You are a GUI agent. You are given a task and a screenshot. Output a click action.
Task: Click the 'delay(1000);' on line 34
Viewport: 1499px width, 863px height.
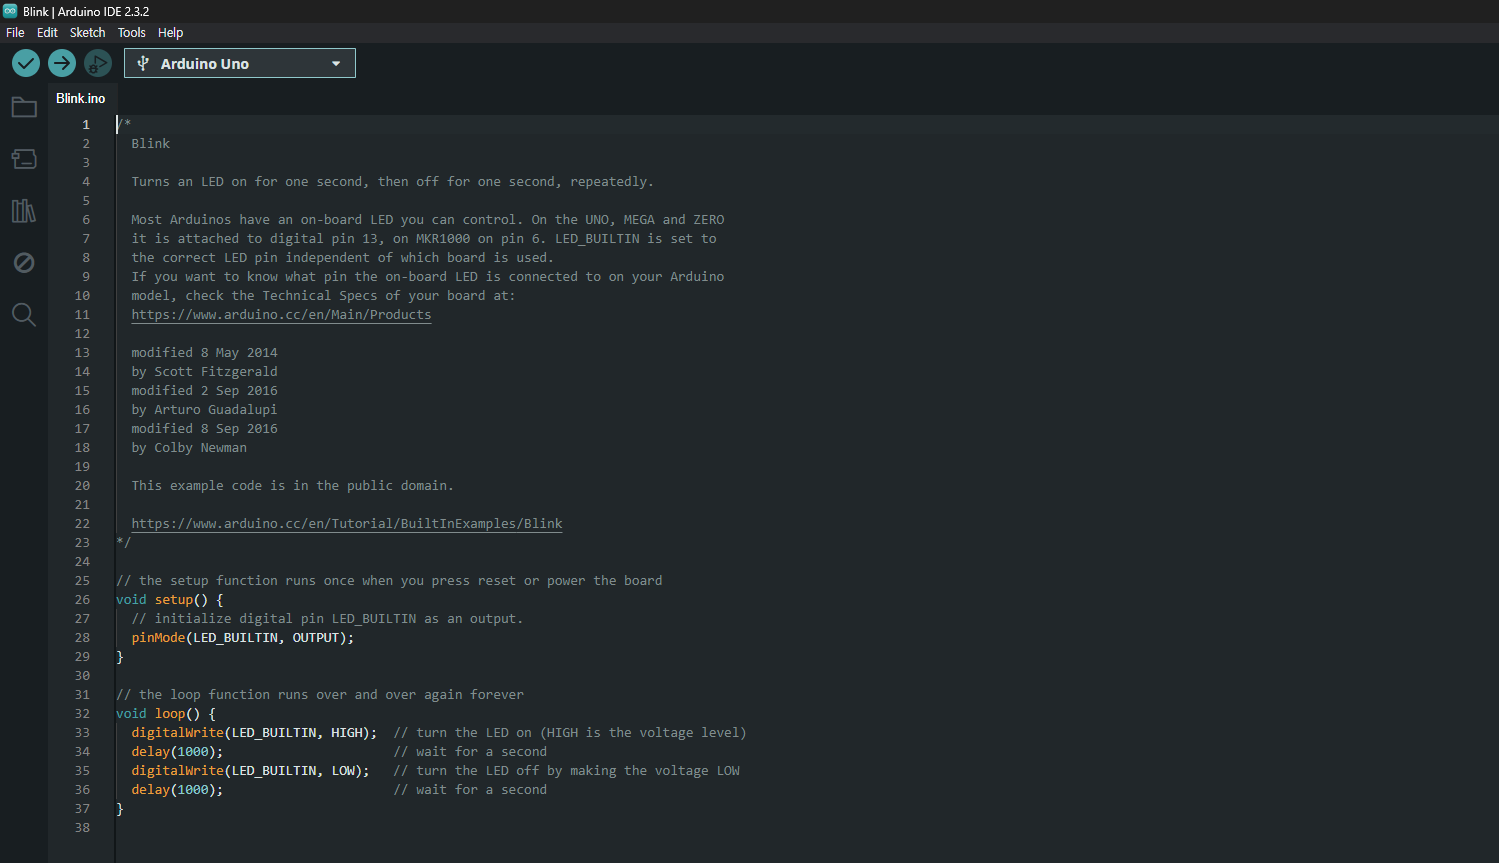pos(177,751)
